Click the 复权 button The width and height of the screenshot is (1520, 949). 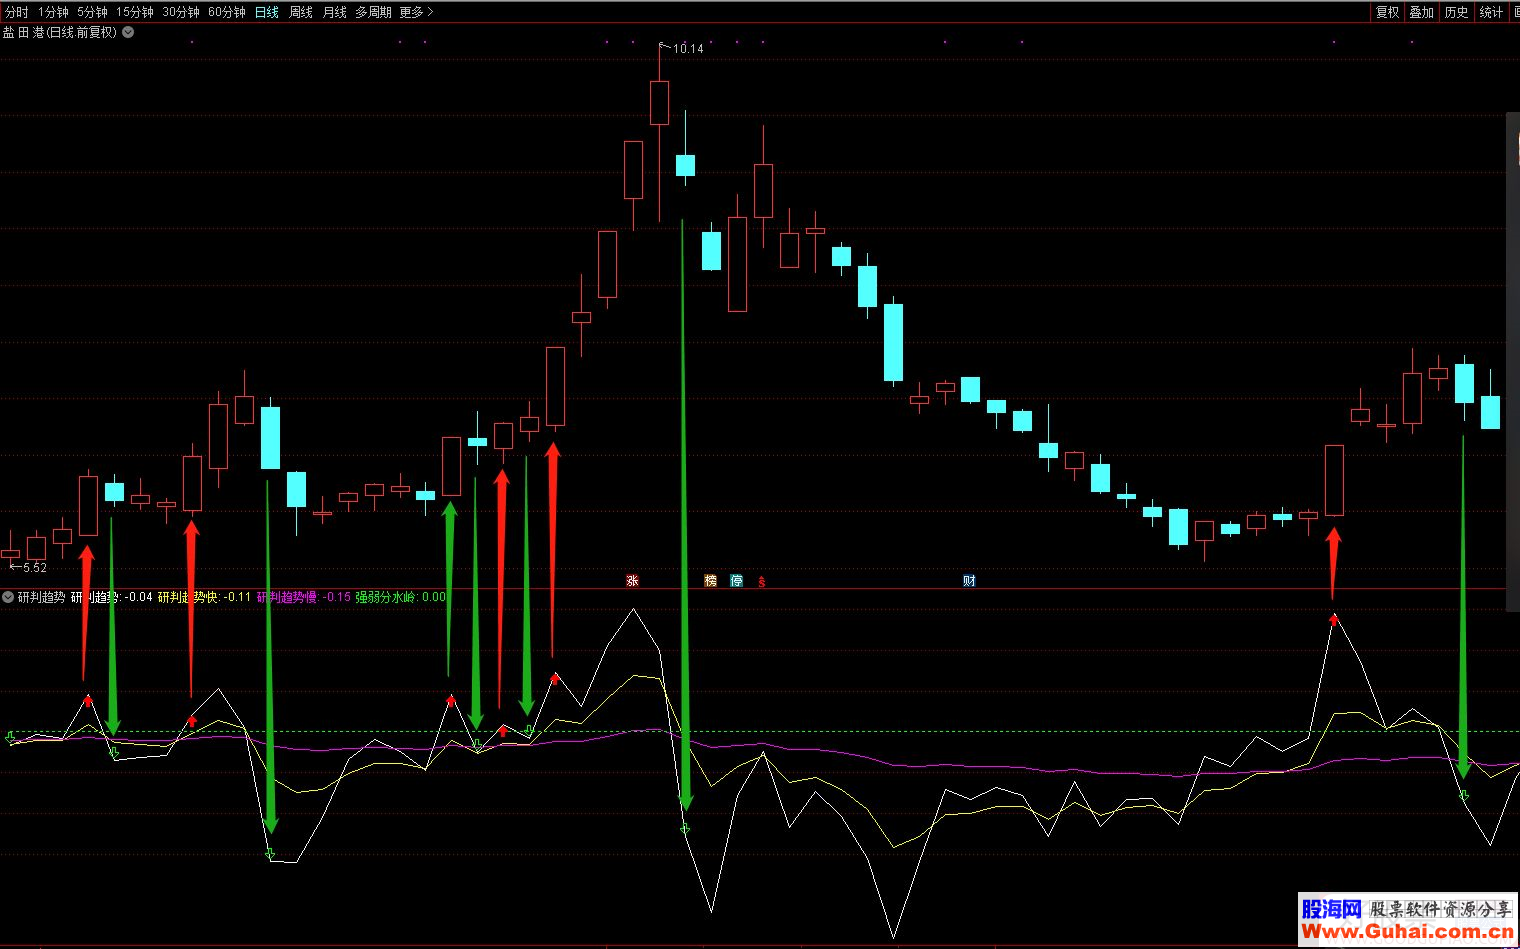point(1388,12)
